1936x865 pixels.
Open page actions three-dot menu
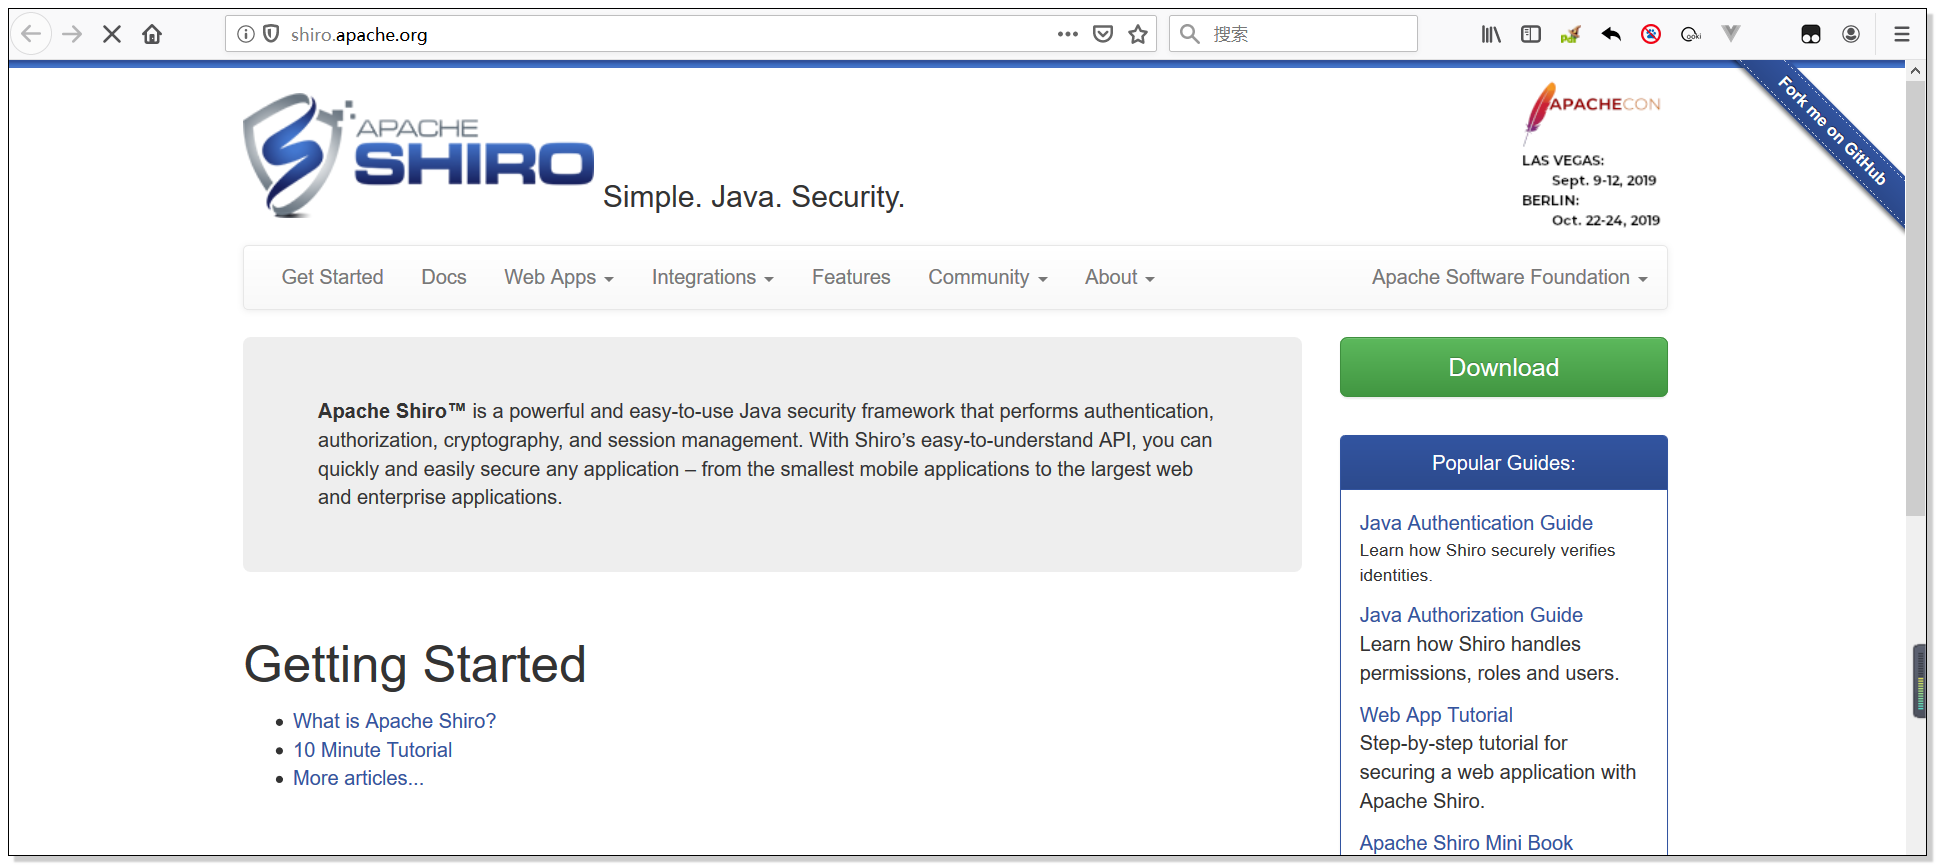1068,34
